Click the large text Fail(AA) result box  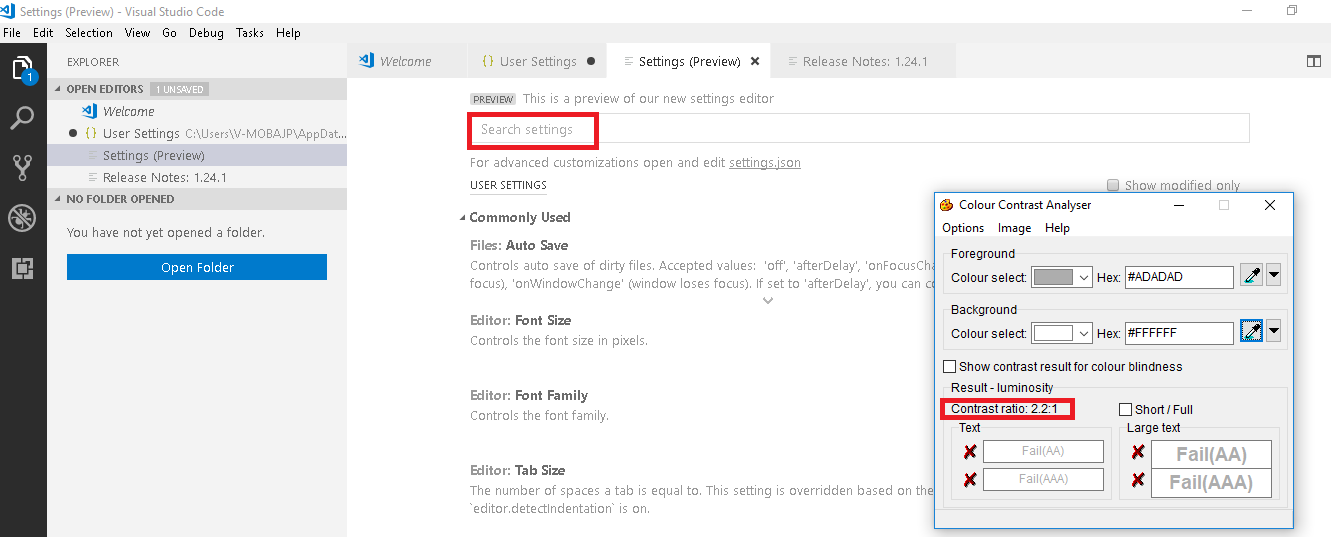point(1211,454)
